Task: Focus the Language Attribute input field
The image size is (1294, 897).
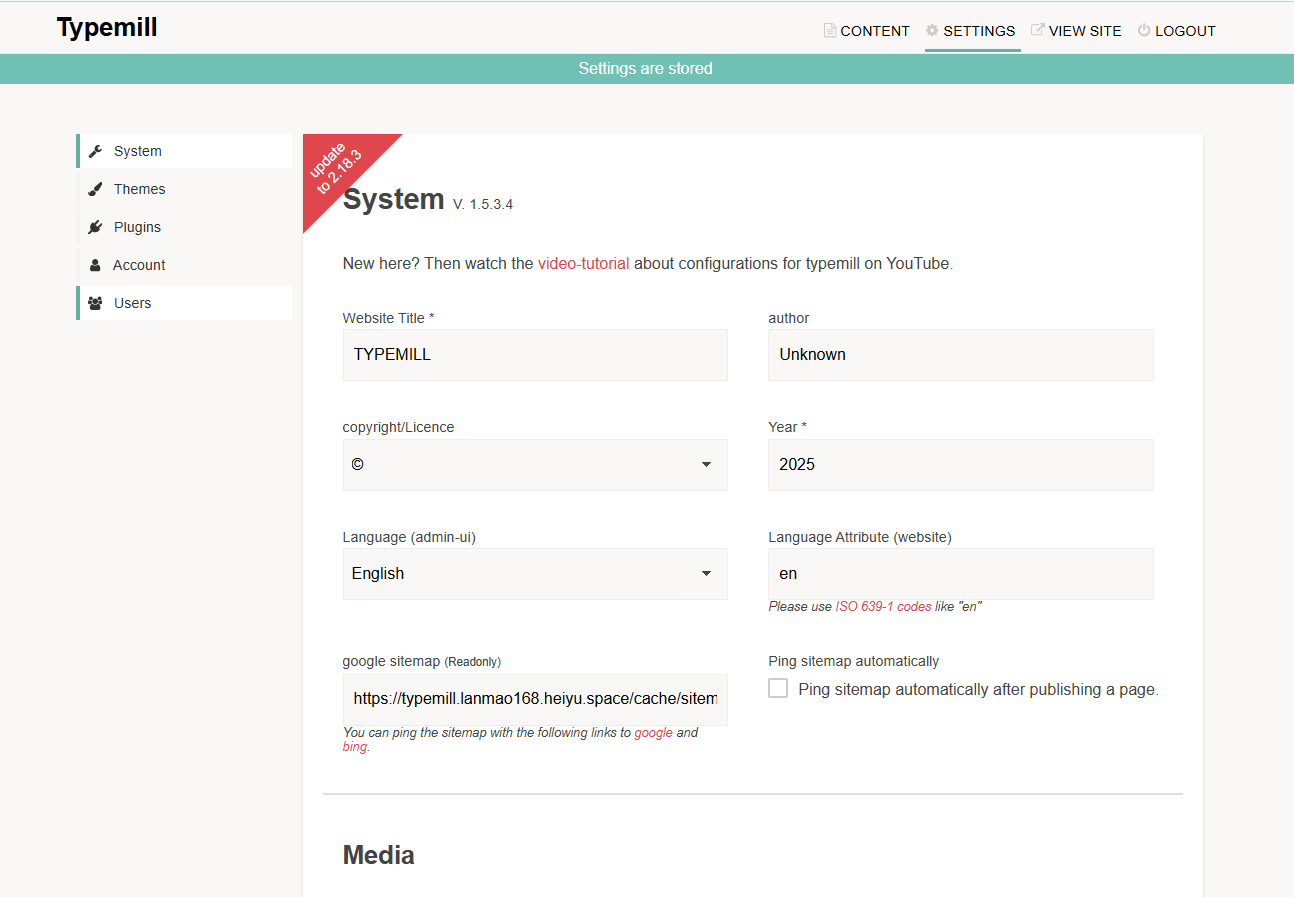Action: pyautogui.click(x=960, y=574)
